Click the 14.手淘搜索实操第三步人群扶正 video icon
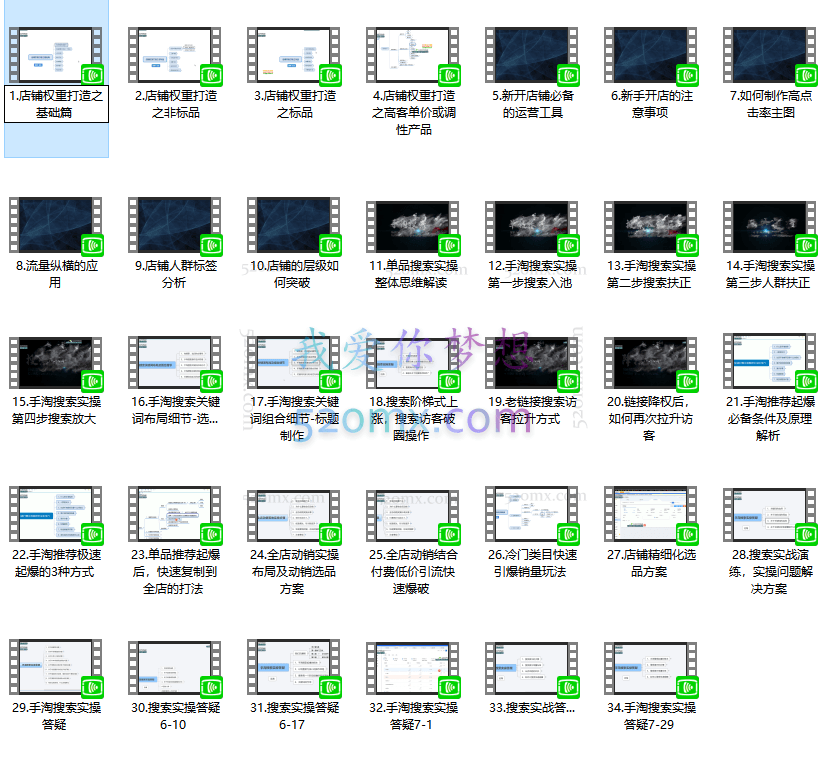The height and width of the screenshot is (760, 829). tap(771, 225)
